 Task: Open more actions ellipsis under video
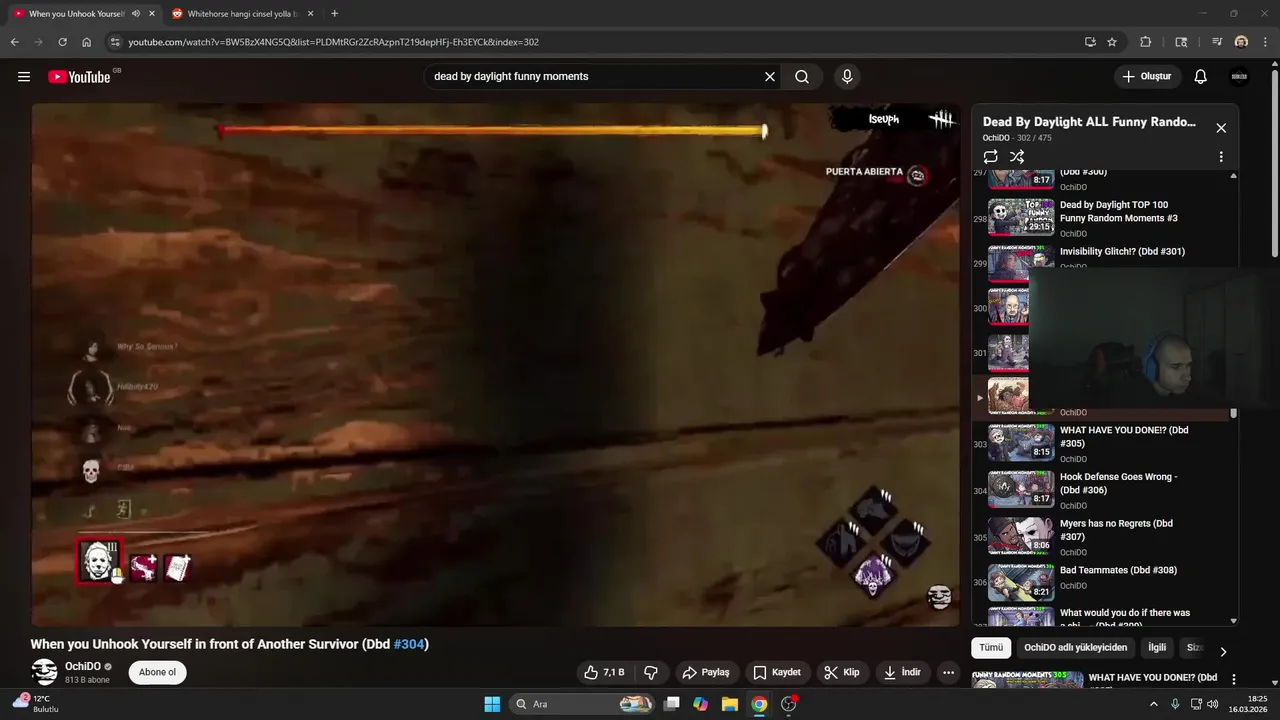[x=948, y=672]
